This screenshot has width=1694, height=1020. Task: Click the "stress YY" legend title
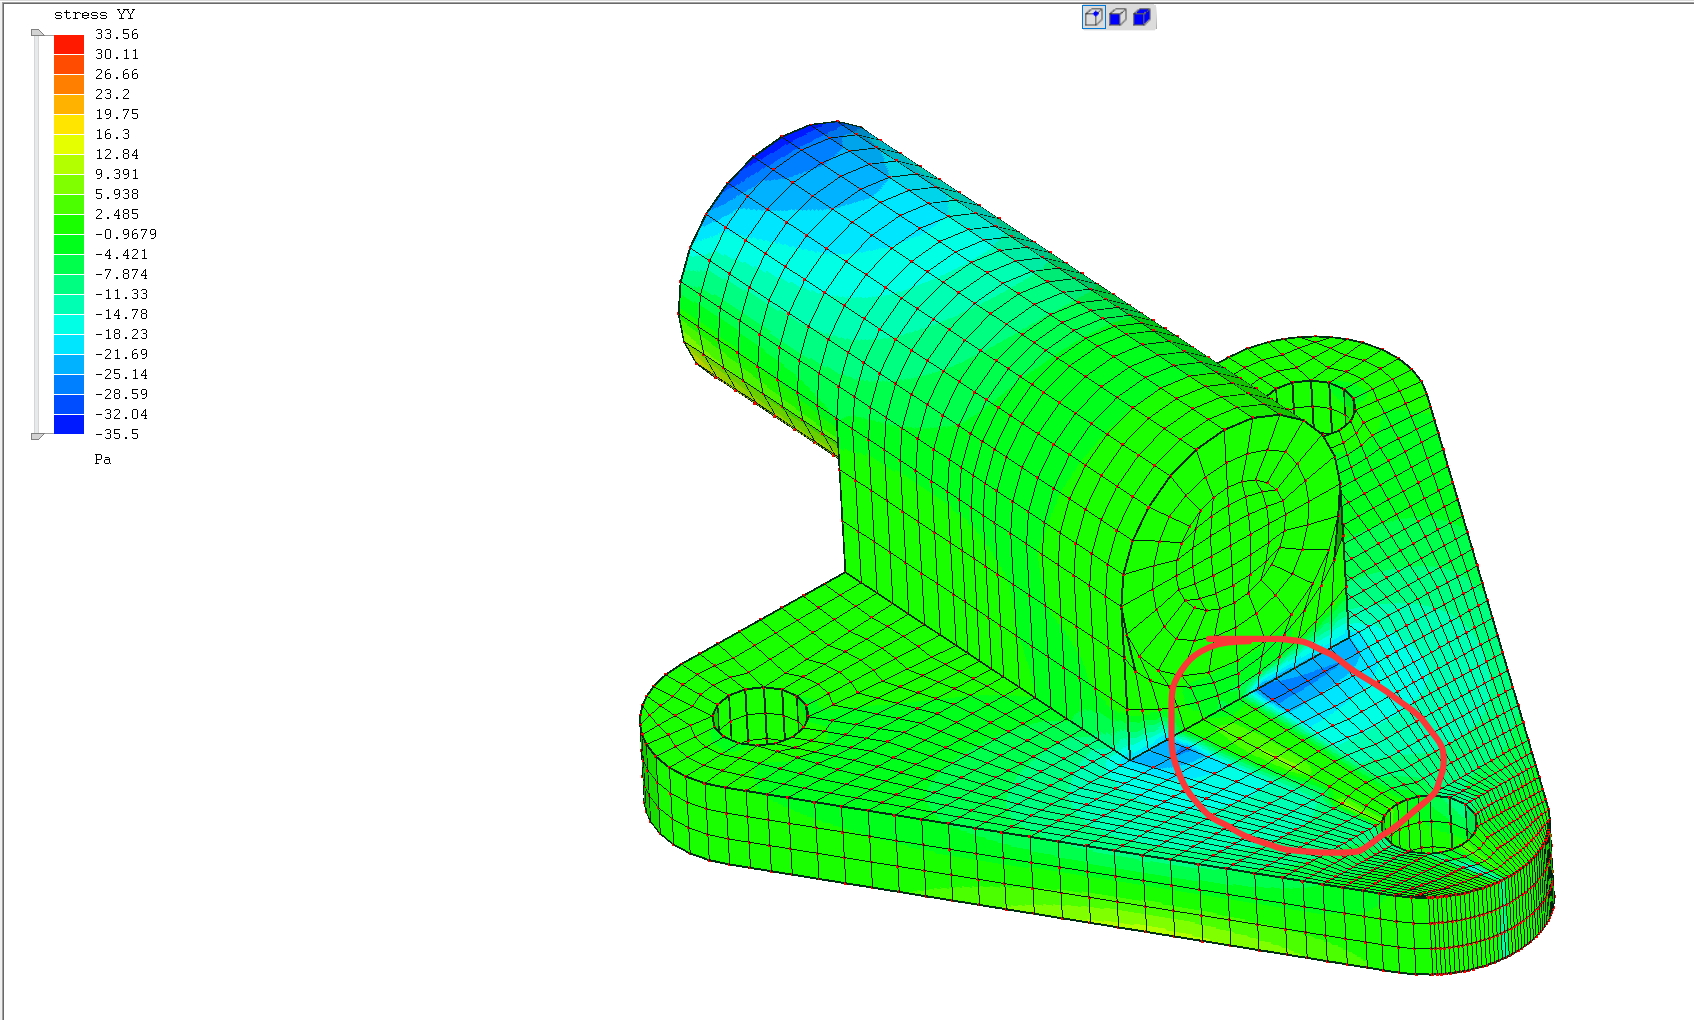[94, 14]
